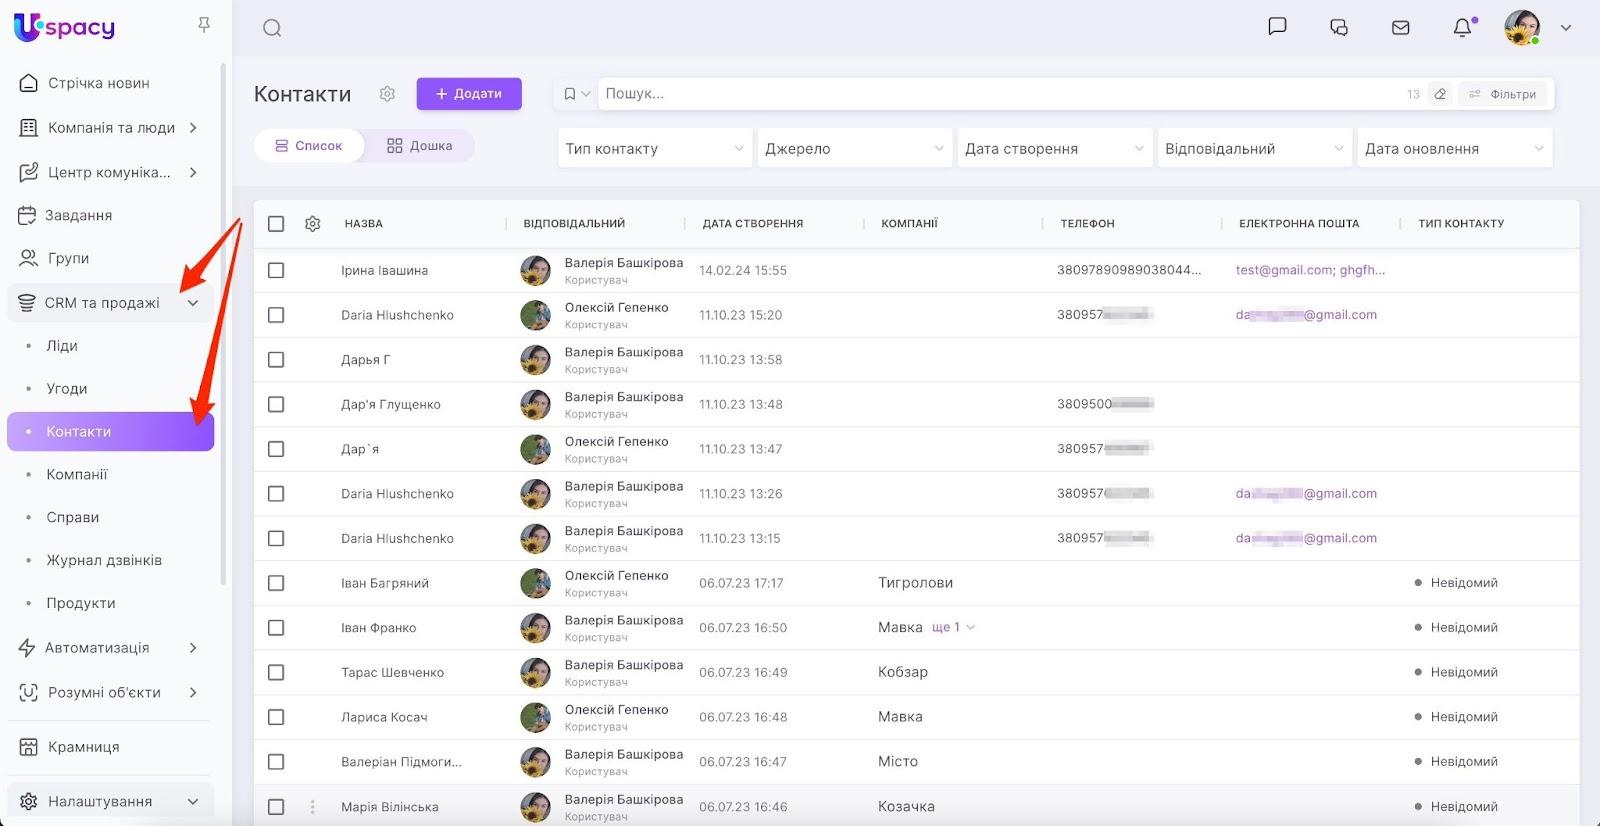The height and width of the screenshot is (826, 1600).
Task: Open notifications bell icon
Action: 1462,28
